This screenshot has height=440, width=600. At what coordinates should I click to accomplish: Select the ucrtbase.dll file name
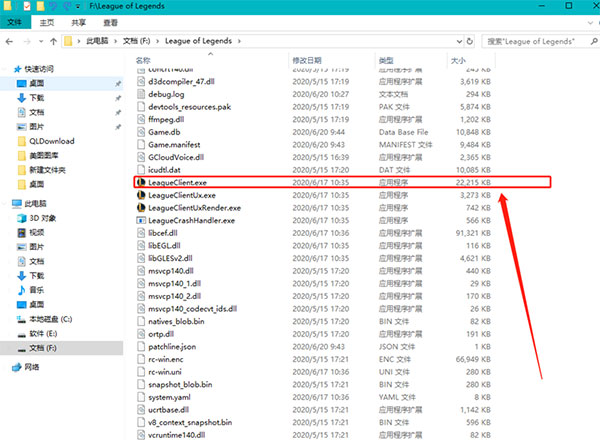point(168,410)
